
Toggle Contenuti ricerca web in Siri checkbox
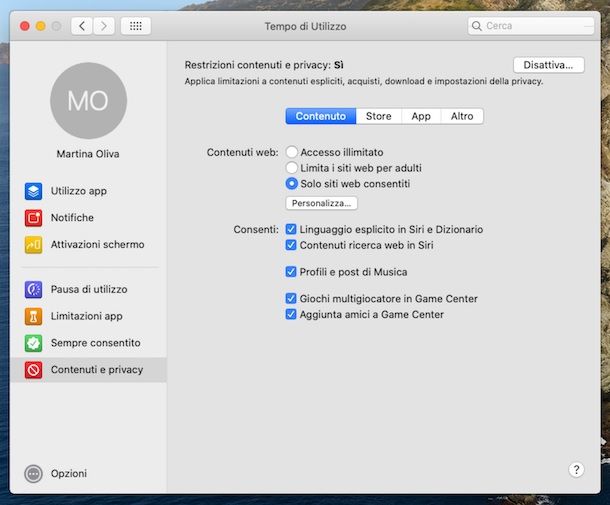pos(291,245)
